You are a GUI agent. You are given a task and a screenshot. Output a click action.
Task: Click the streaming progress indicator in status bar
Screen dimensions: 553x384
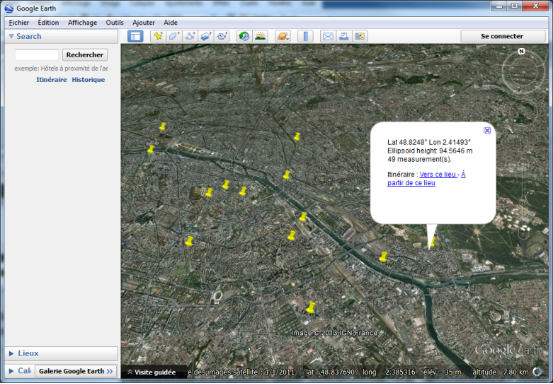[537, 372]
